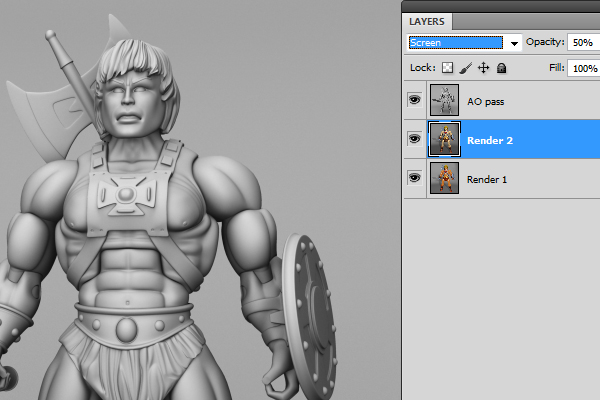Viewport: 600px width, 400px height.
Task: Switch to the Layers tab
Action: click(429, 21)
